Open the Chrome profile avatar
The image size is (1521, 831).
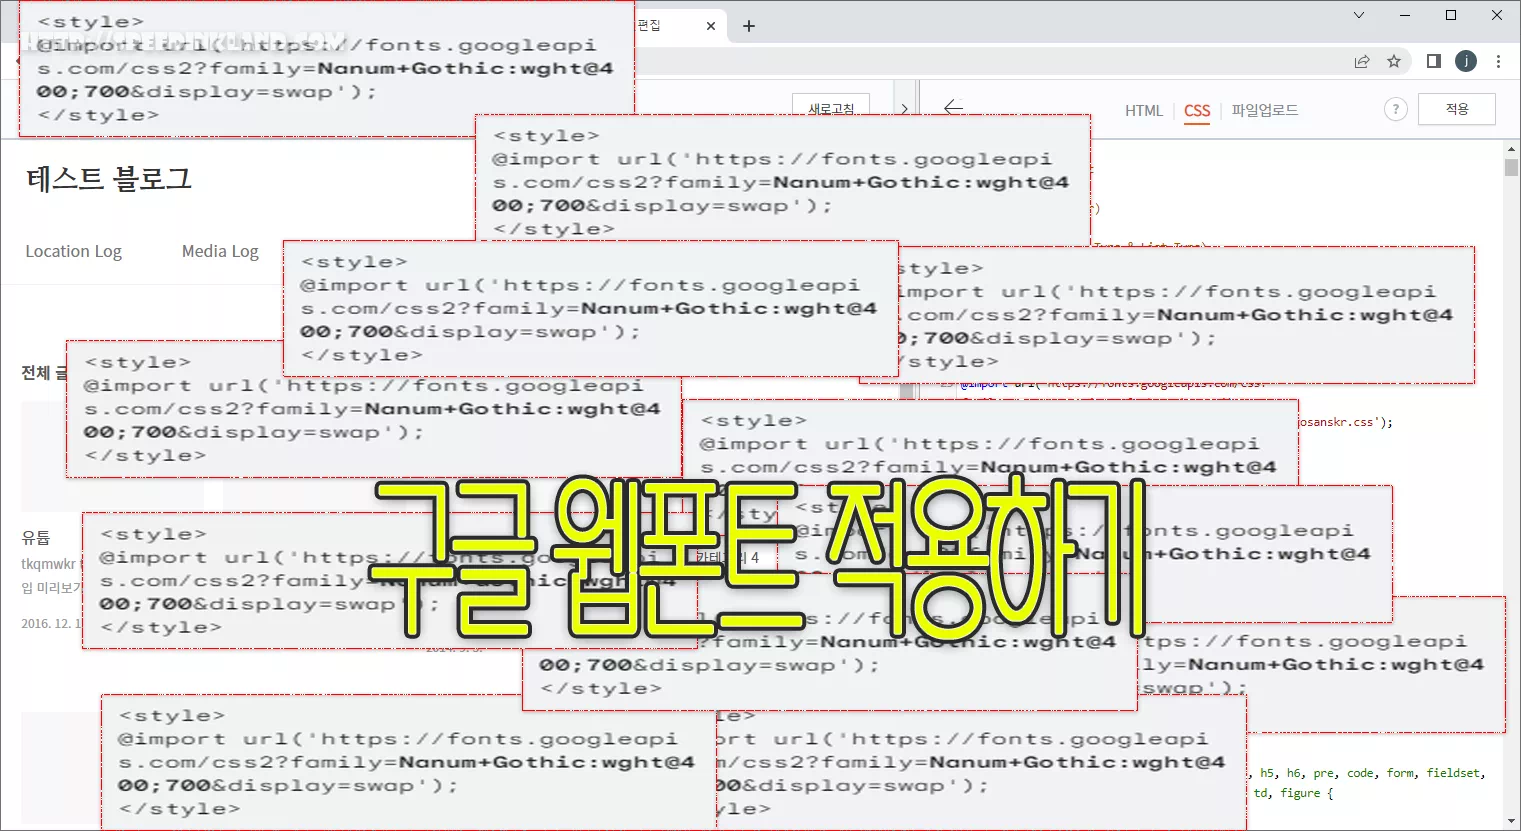[x=1466, y=62]
